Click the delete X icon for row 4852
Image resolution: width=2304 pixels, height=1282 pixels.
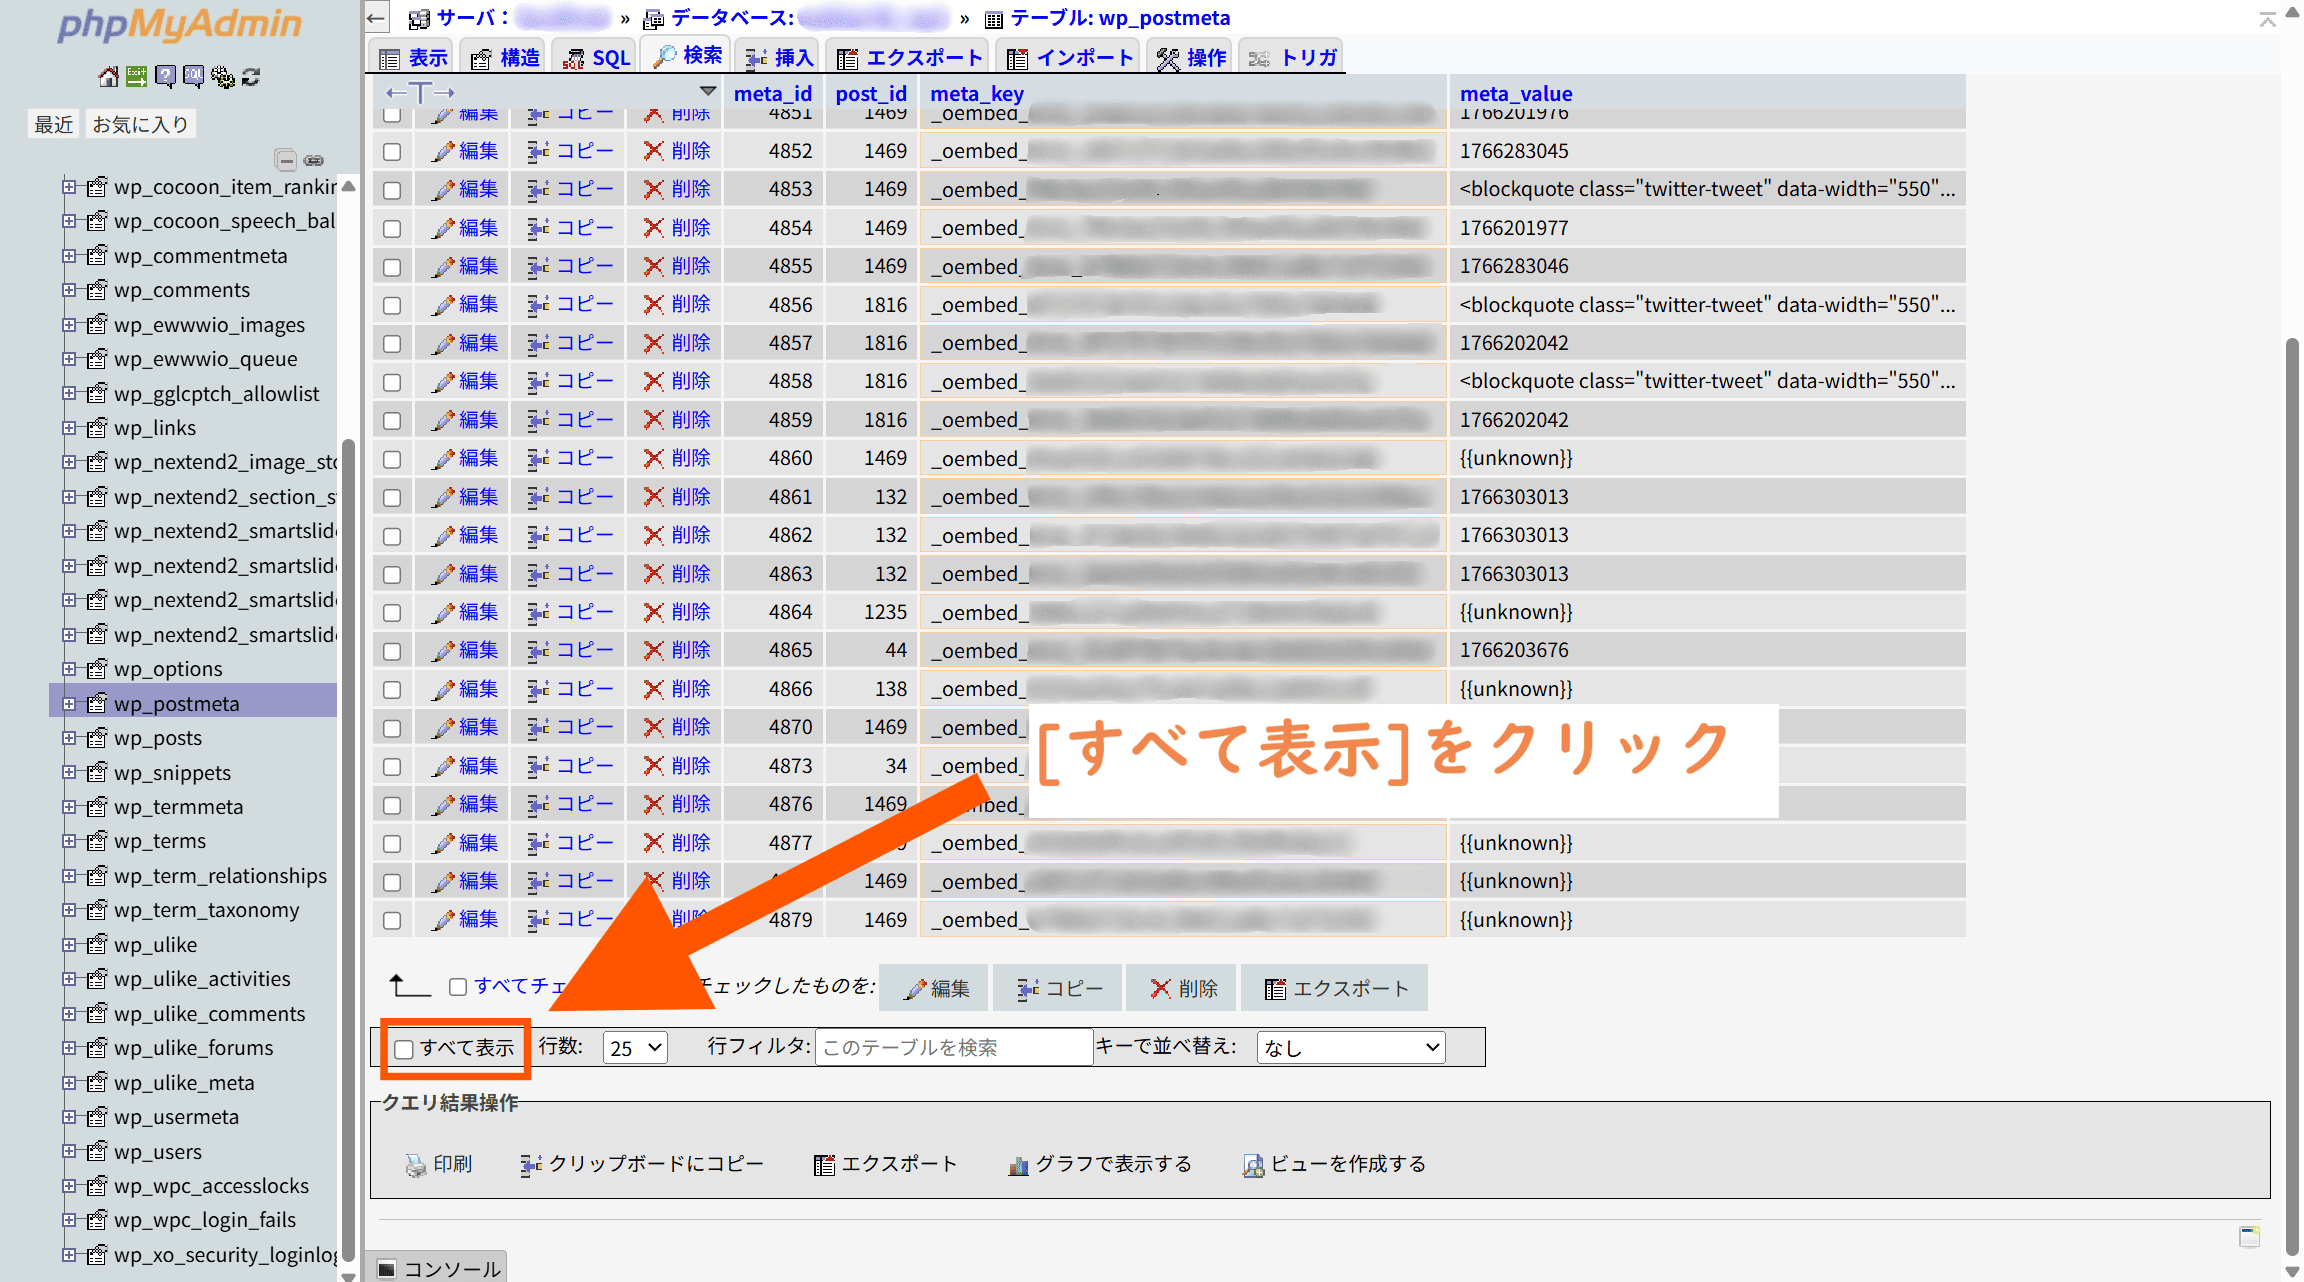coord(653,151)
